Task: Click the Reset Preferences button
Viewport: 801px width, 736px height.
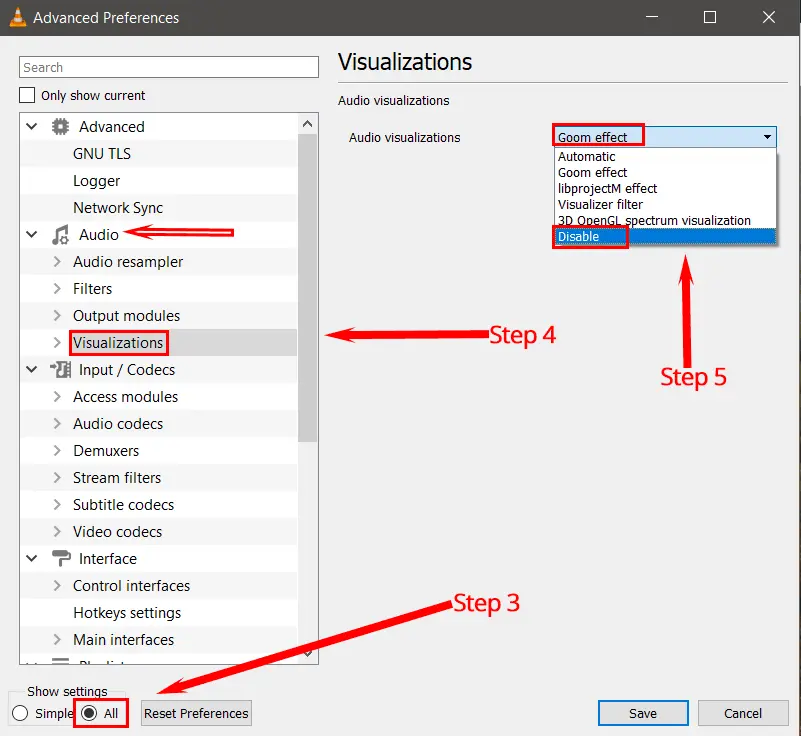Action: coord(196,713)
